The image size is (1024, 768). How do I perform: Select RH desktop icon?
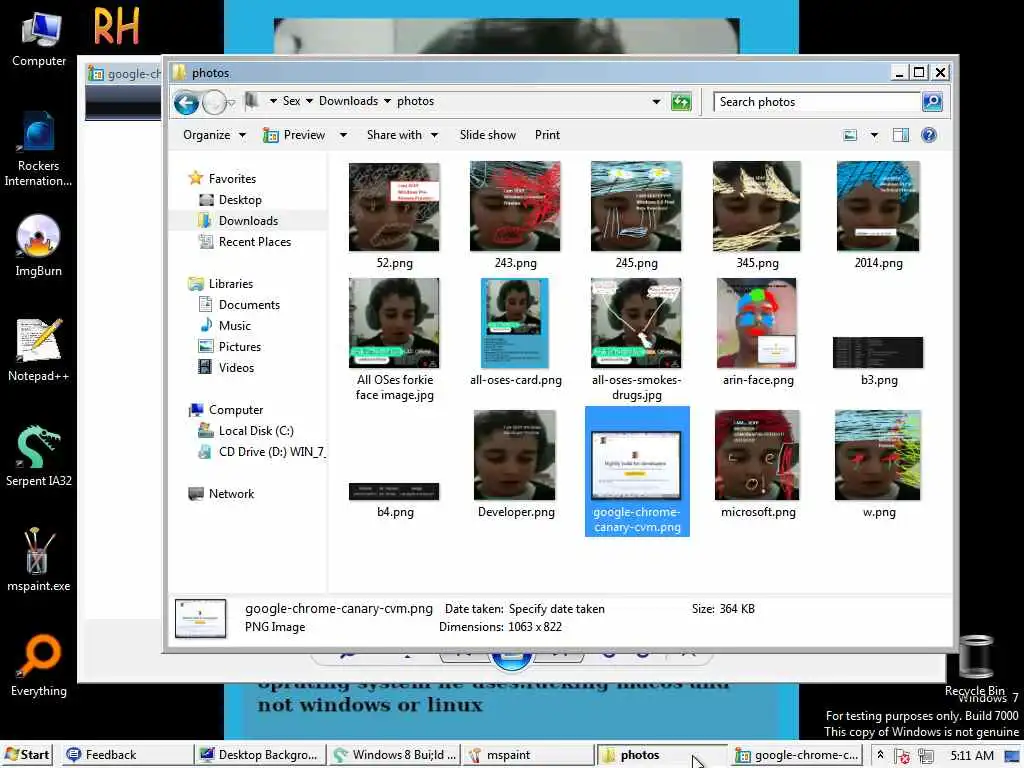click(116, 26)
